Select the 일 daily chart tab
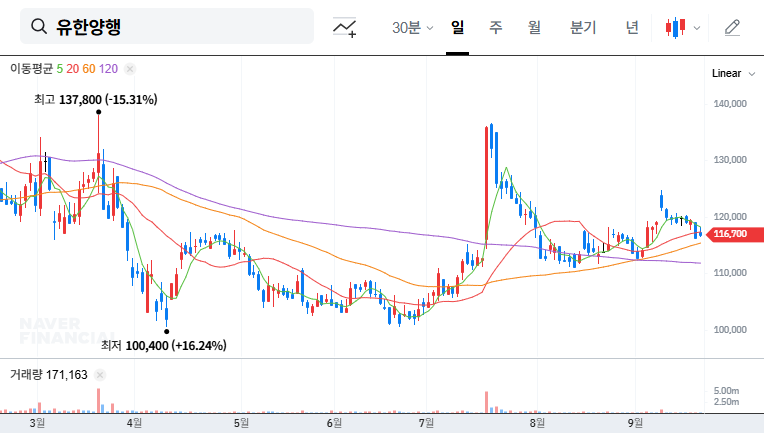The height and width of the screenshot is (433, 764). click(x=457, y=27)
